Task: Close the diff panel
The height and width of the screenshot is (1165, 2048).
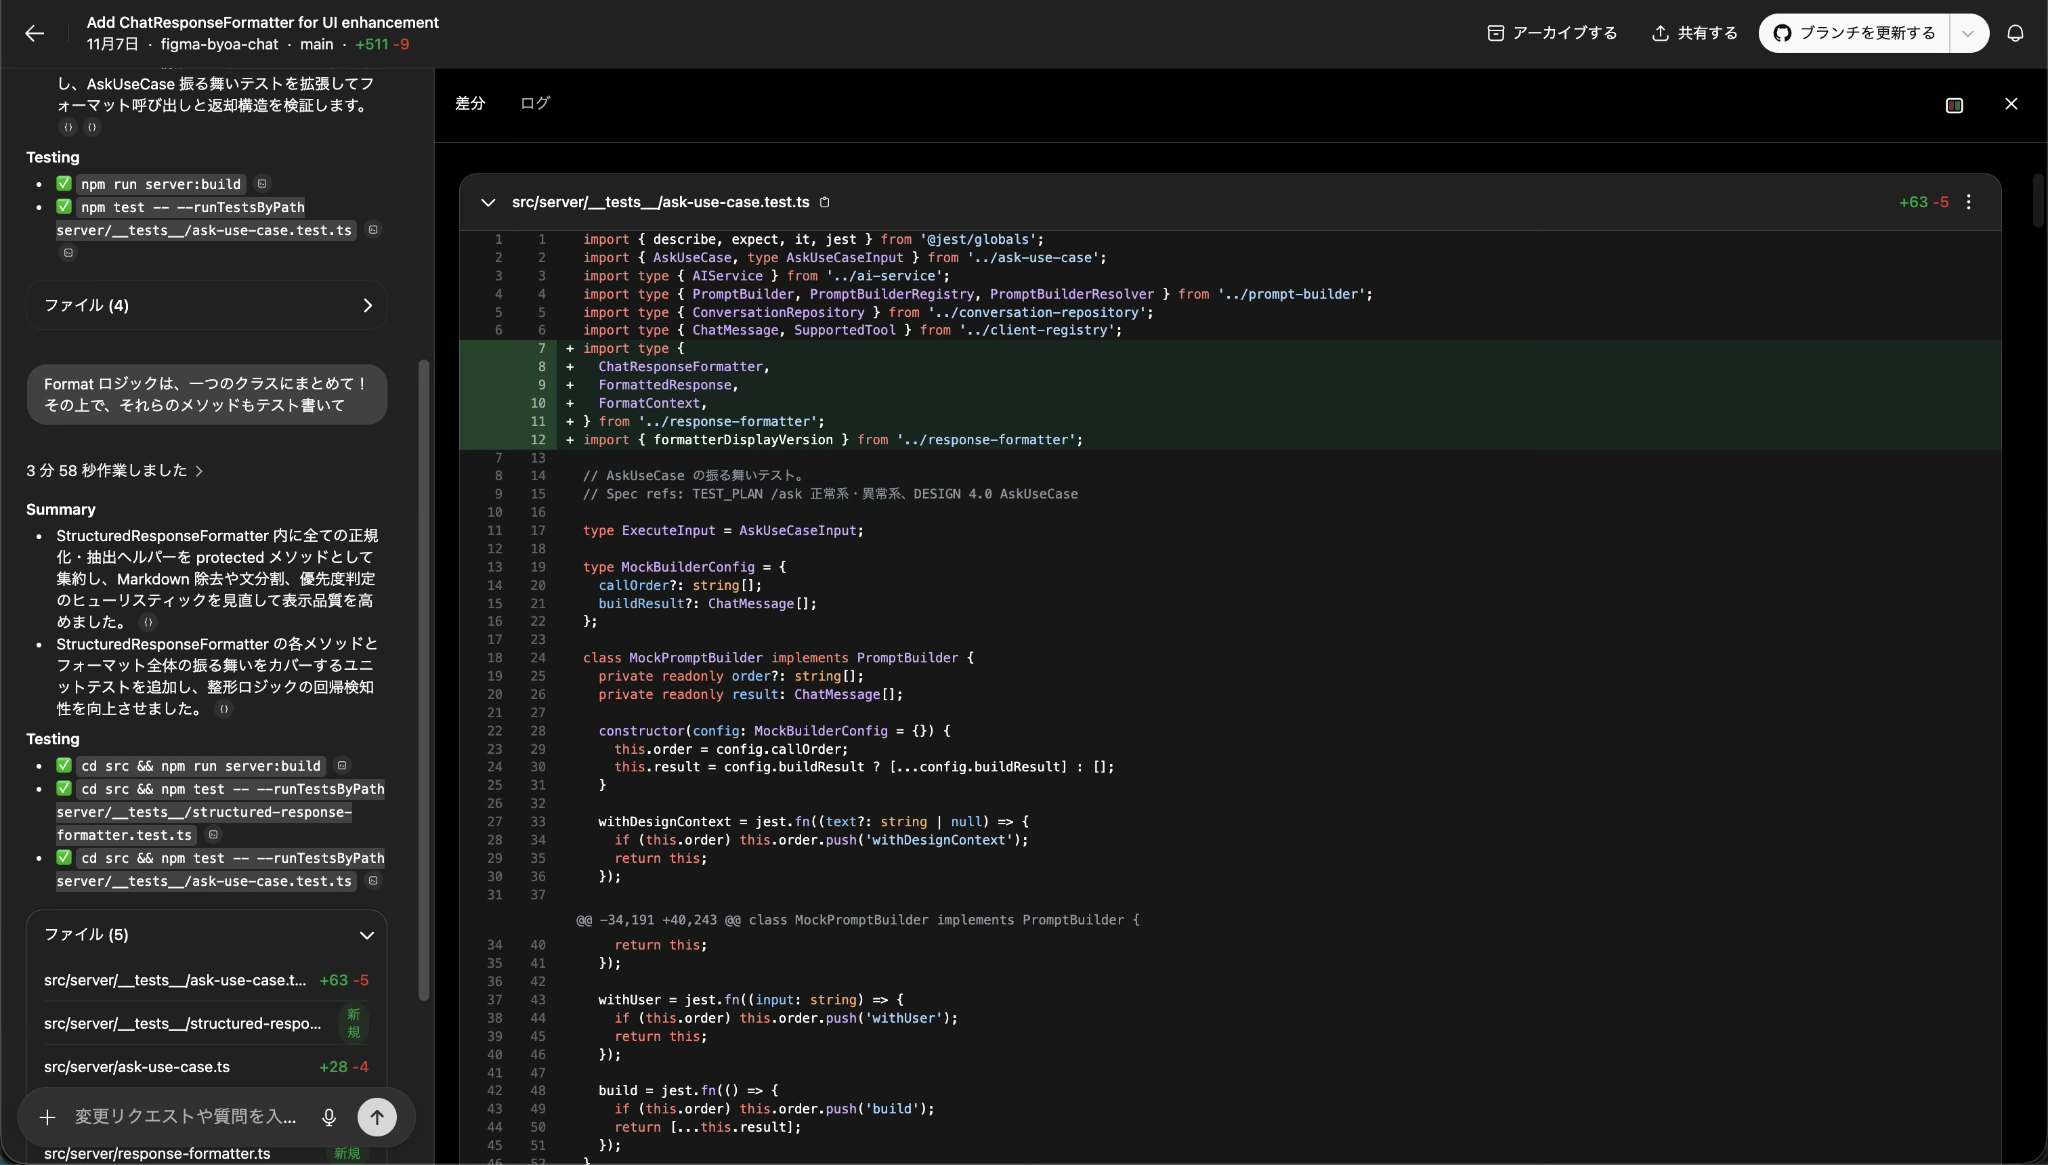Action: pos(2011,104)
